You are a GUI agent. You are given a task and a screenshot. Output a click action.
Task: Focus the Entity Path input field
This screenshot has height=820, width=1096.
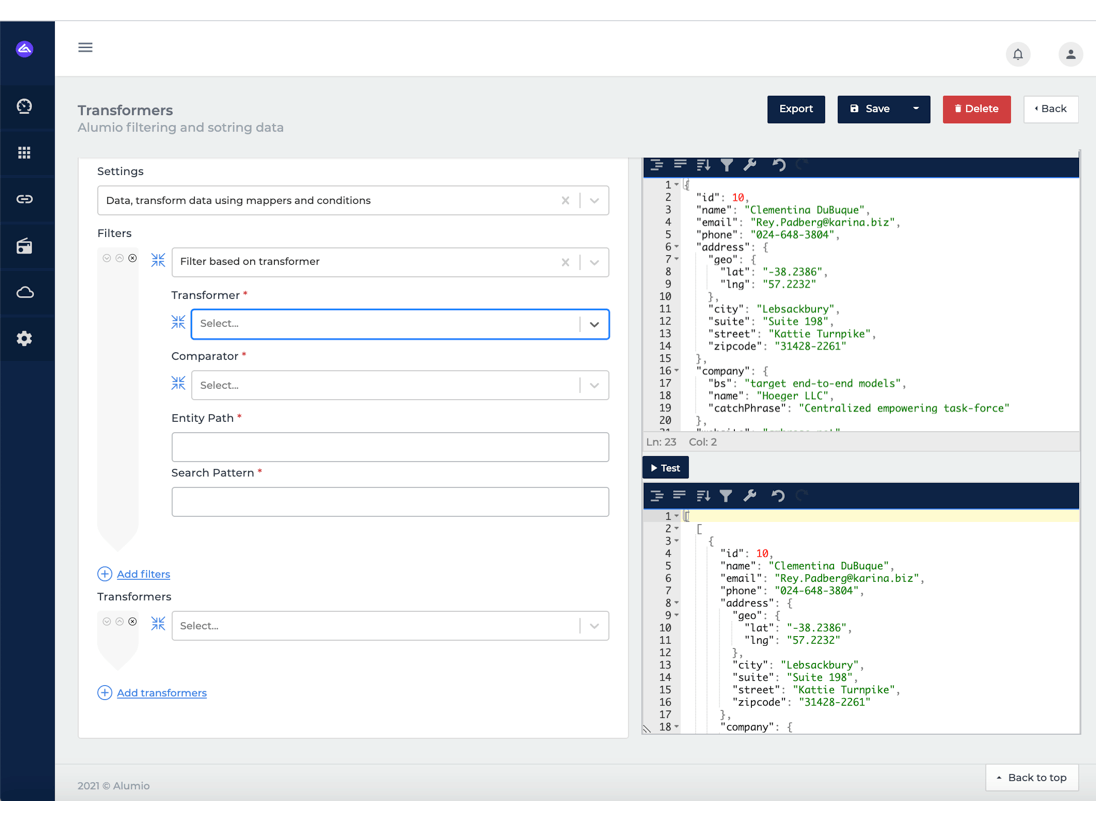click(x=390, y=447)
